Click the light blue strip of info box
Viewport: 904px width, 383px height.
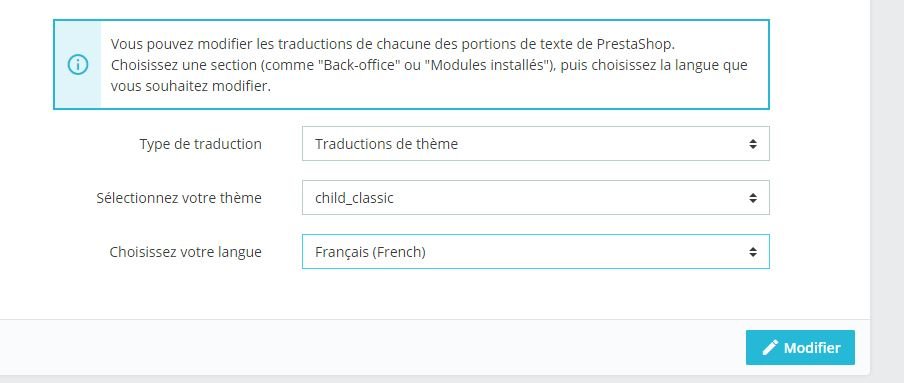click(78, 65)
